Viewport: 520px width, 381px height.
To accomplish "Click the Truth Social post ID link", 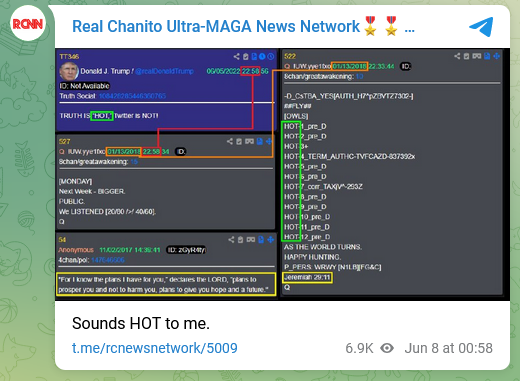I will tap(133, 96).
